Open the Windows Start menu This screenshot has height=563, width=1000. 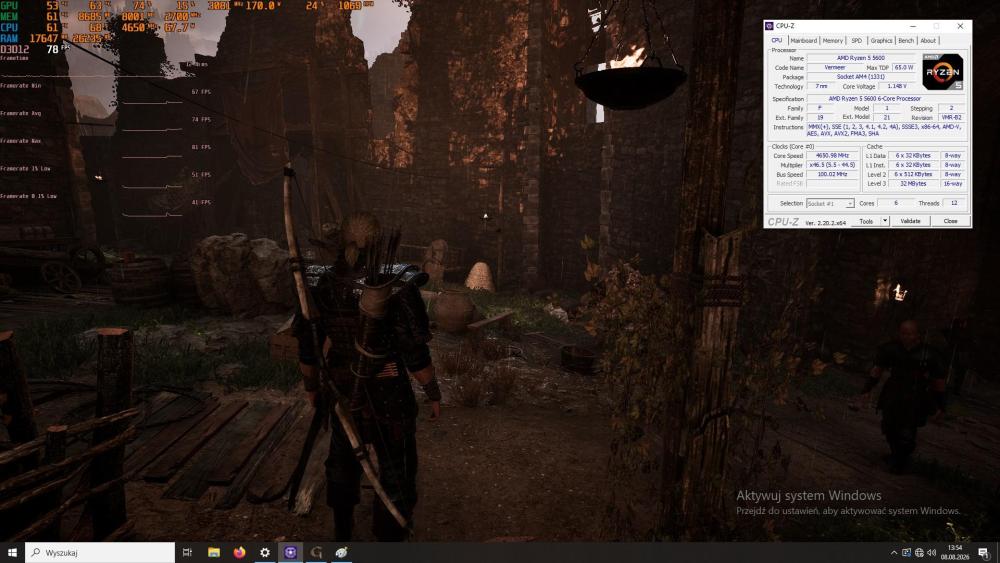click(x=11, y=552)
